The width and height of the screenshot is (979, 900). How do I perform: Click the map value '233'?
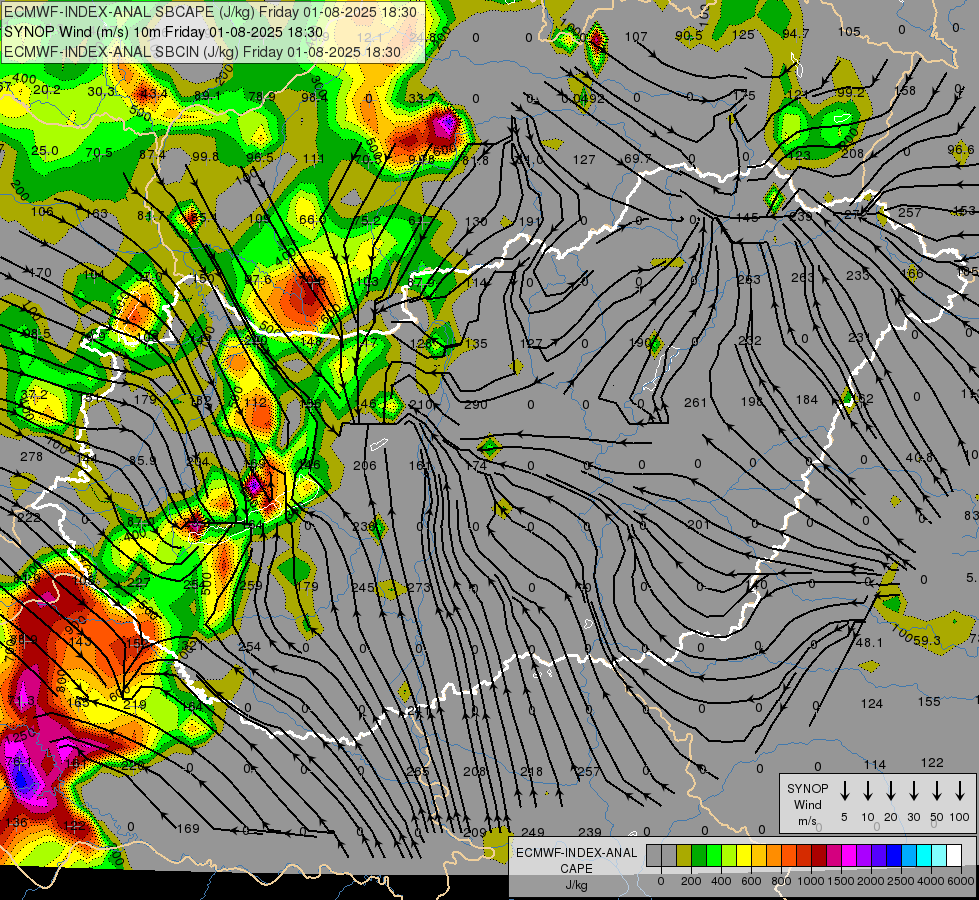pyautogui.click(x=858, y=275)
